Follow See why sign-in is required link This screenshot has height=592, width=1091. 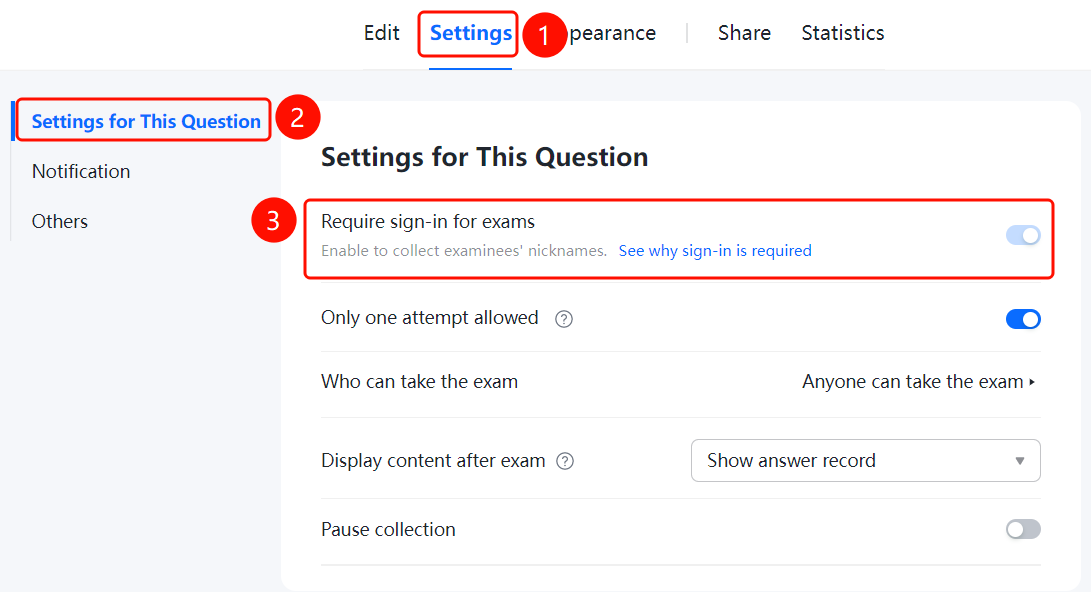(x=715, y=250)
